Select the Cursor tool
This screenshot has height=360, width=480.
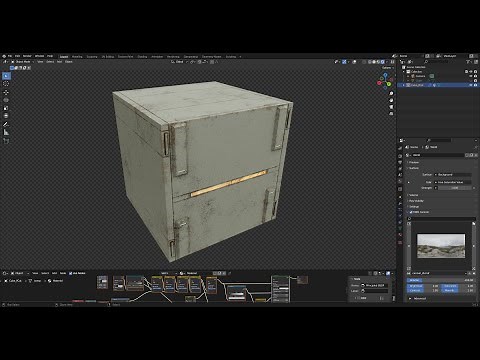[6, 84]
